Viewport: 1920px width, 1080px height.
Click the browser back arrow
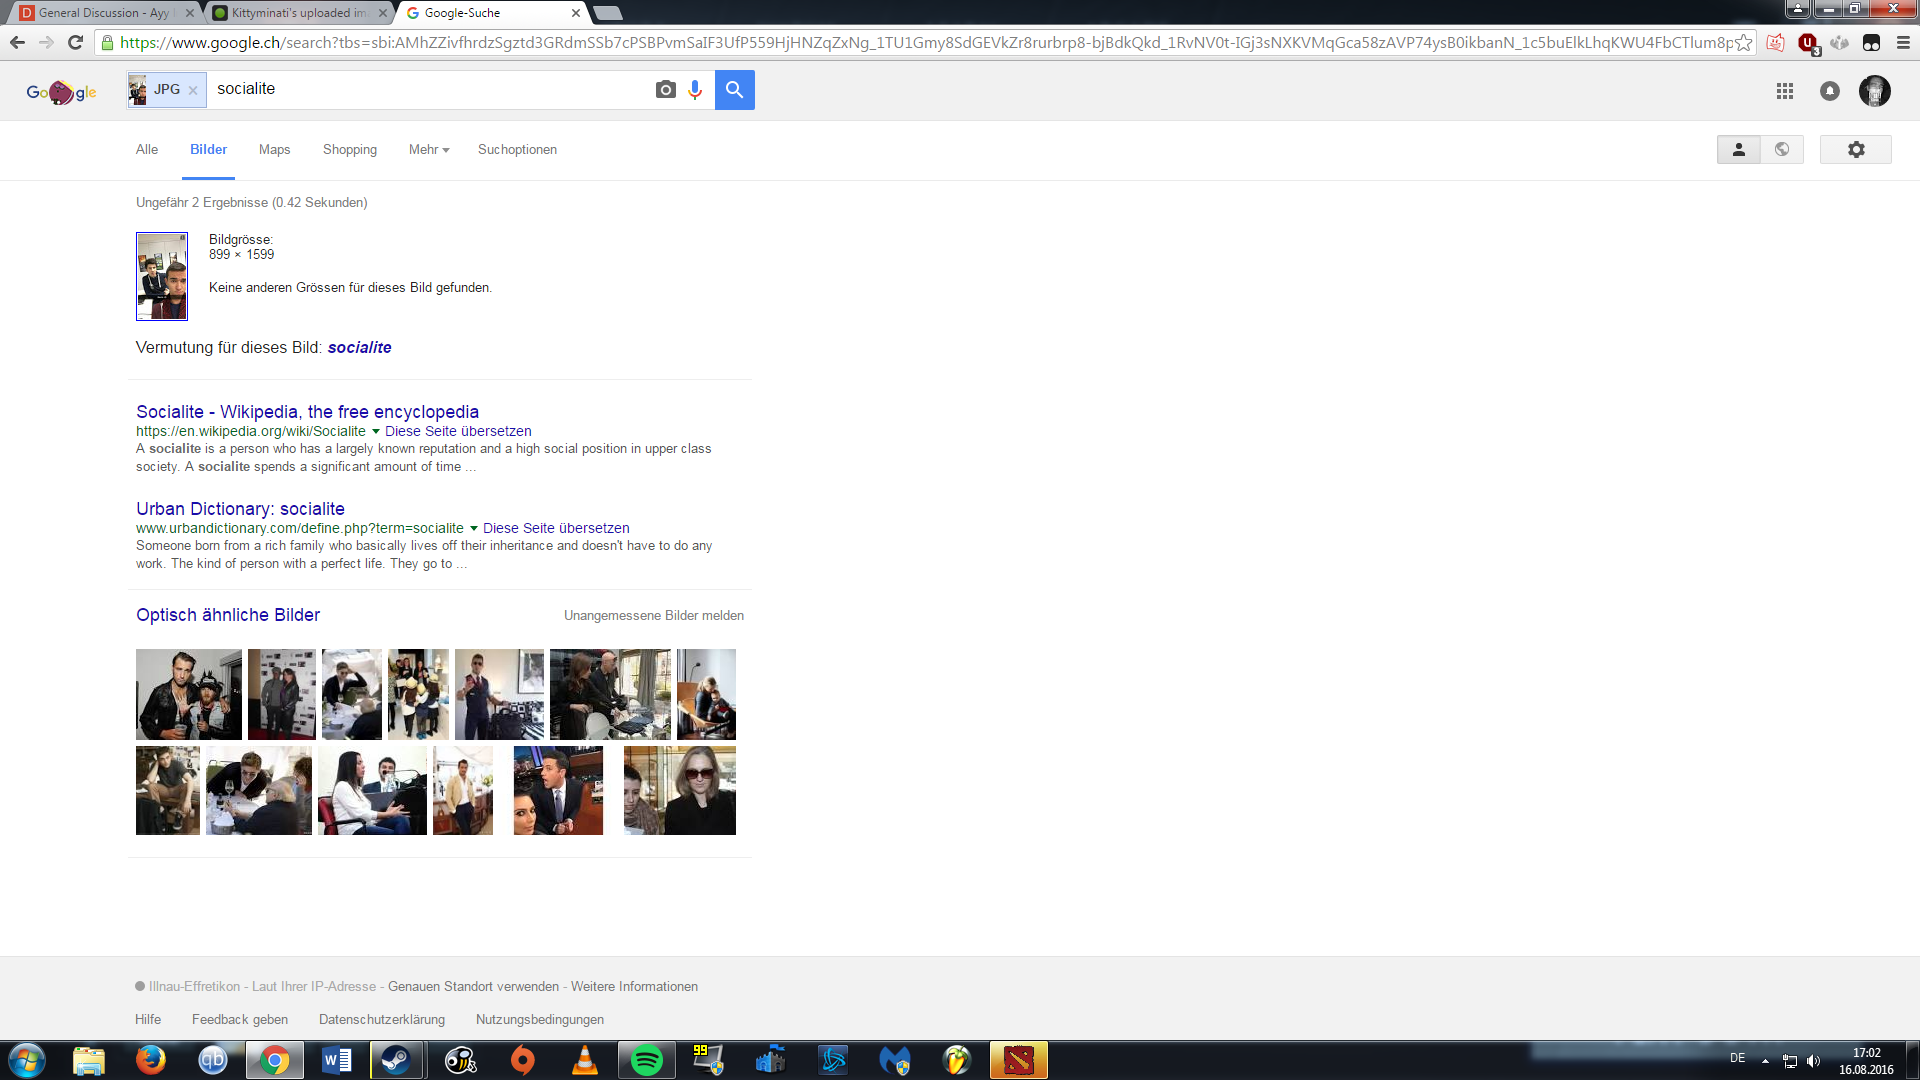point(17,42)
